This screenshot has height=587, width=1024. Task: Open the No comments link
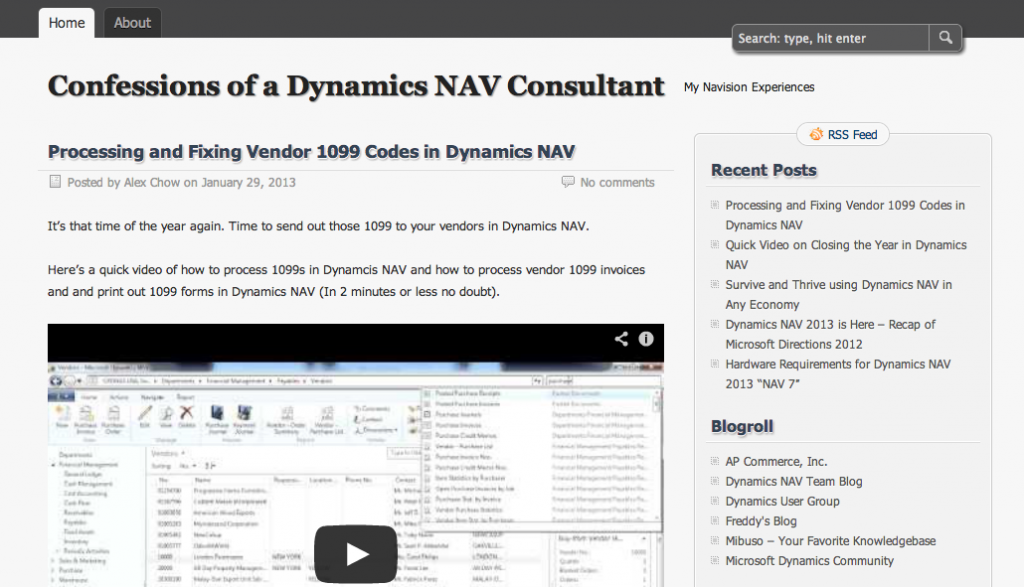[617, 182]
